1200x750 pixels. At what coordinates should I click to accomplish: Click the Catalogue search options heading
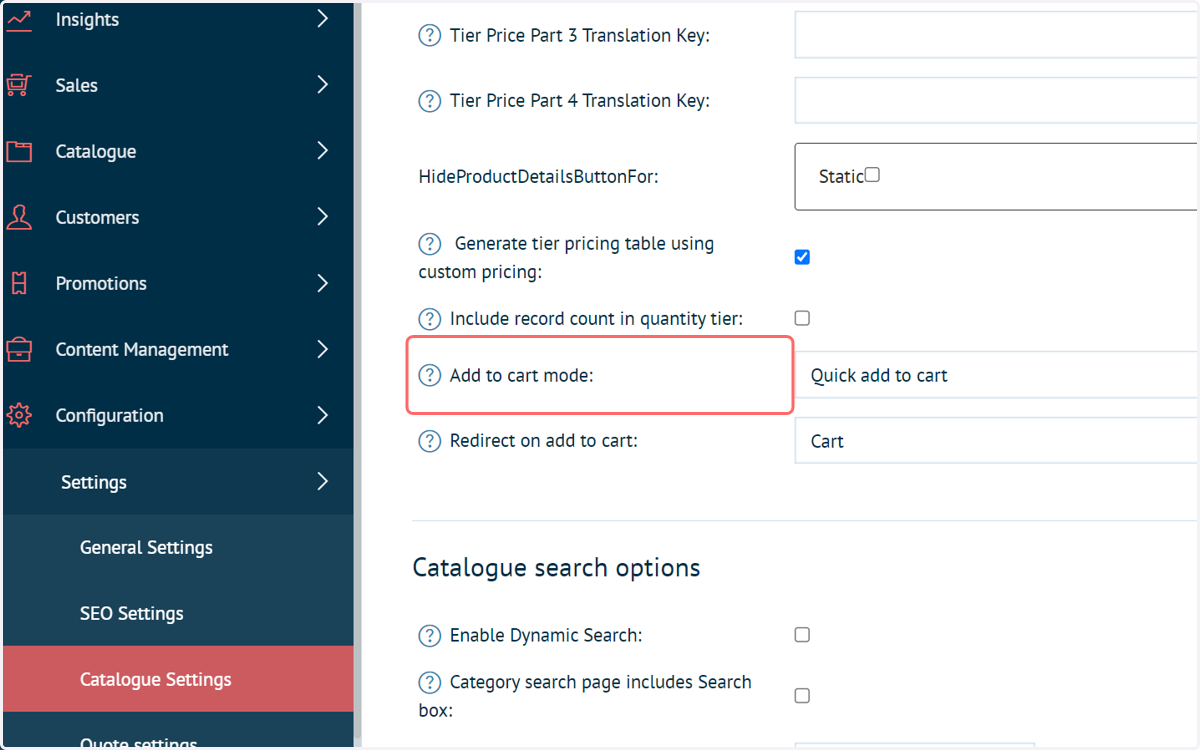pos(556,568)
